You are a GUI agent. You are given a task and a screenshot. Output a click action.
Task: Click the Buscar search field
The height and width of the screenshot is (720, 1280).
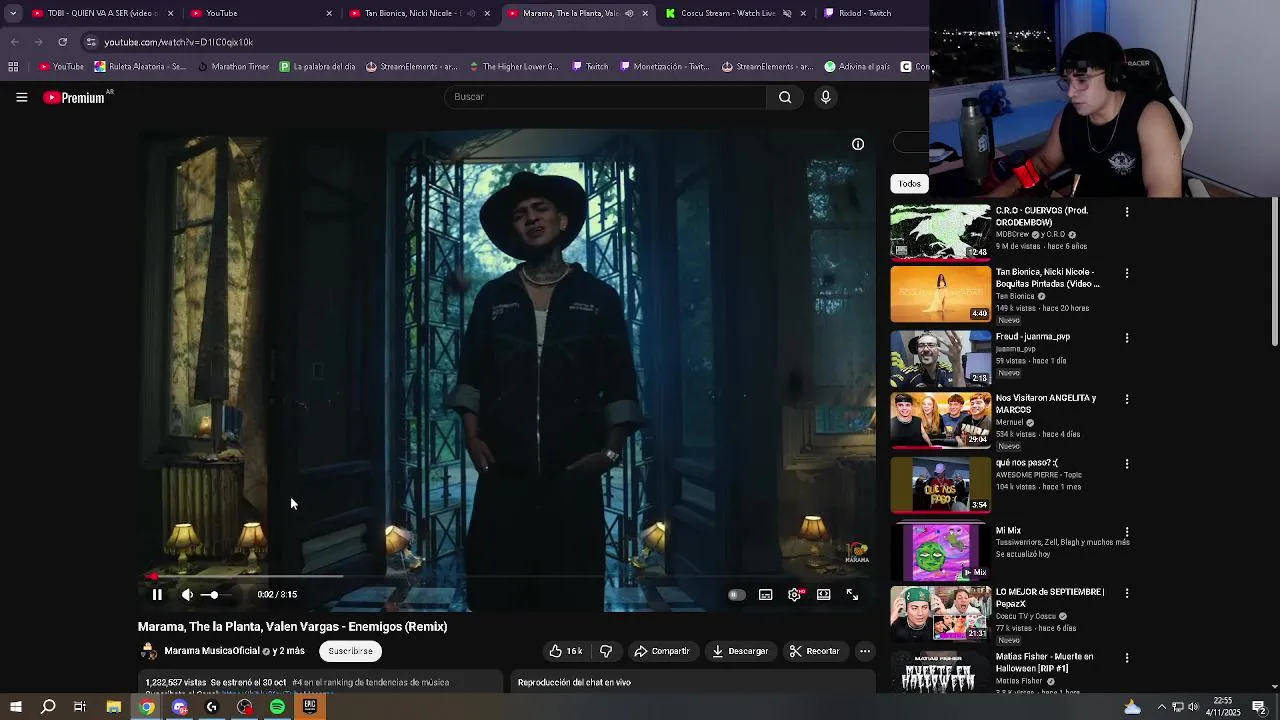(605, 97)
